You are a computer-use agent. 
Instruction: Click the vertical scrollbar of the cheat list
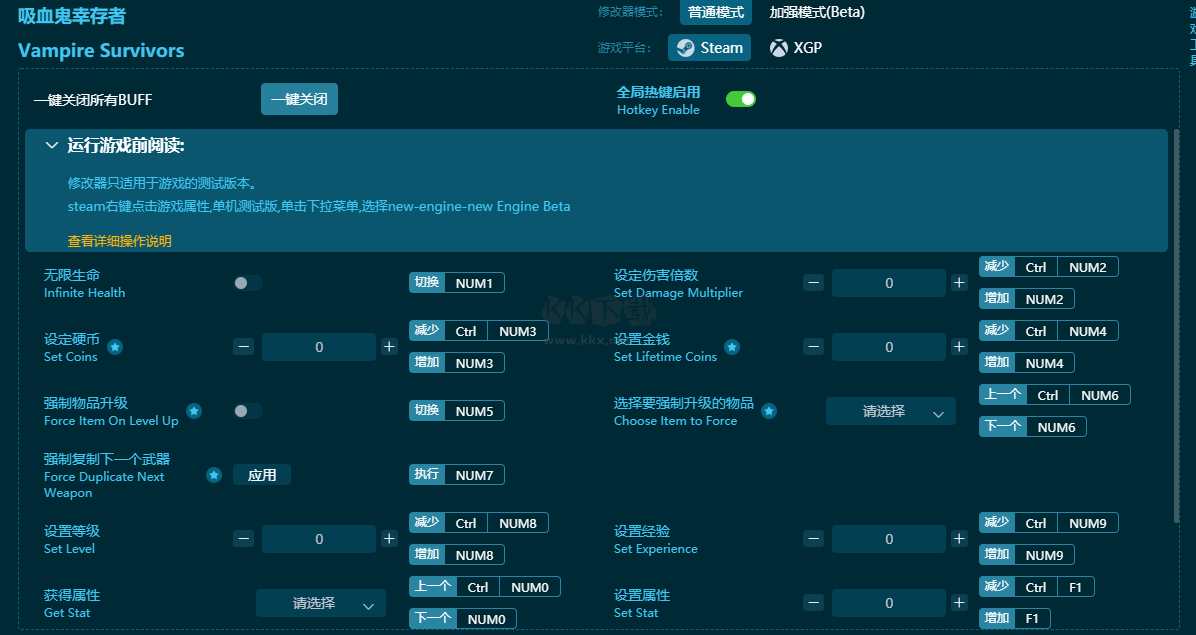[1176, 326]
